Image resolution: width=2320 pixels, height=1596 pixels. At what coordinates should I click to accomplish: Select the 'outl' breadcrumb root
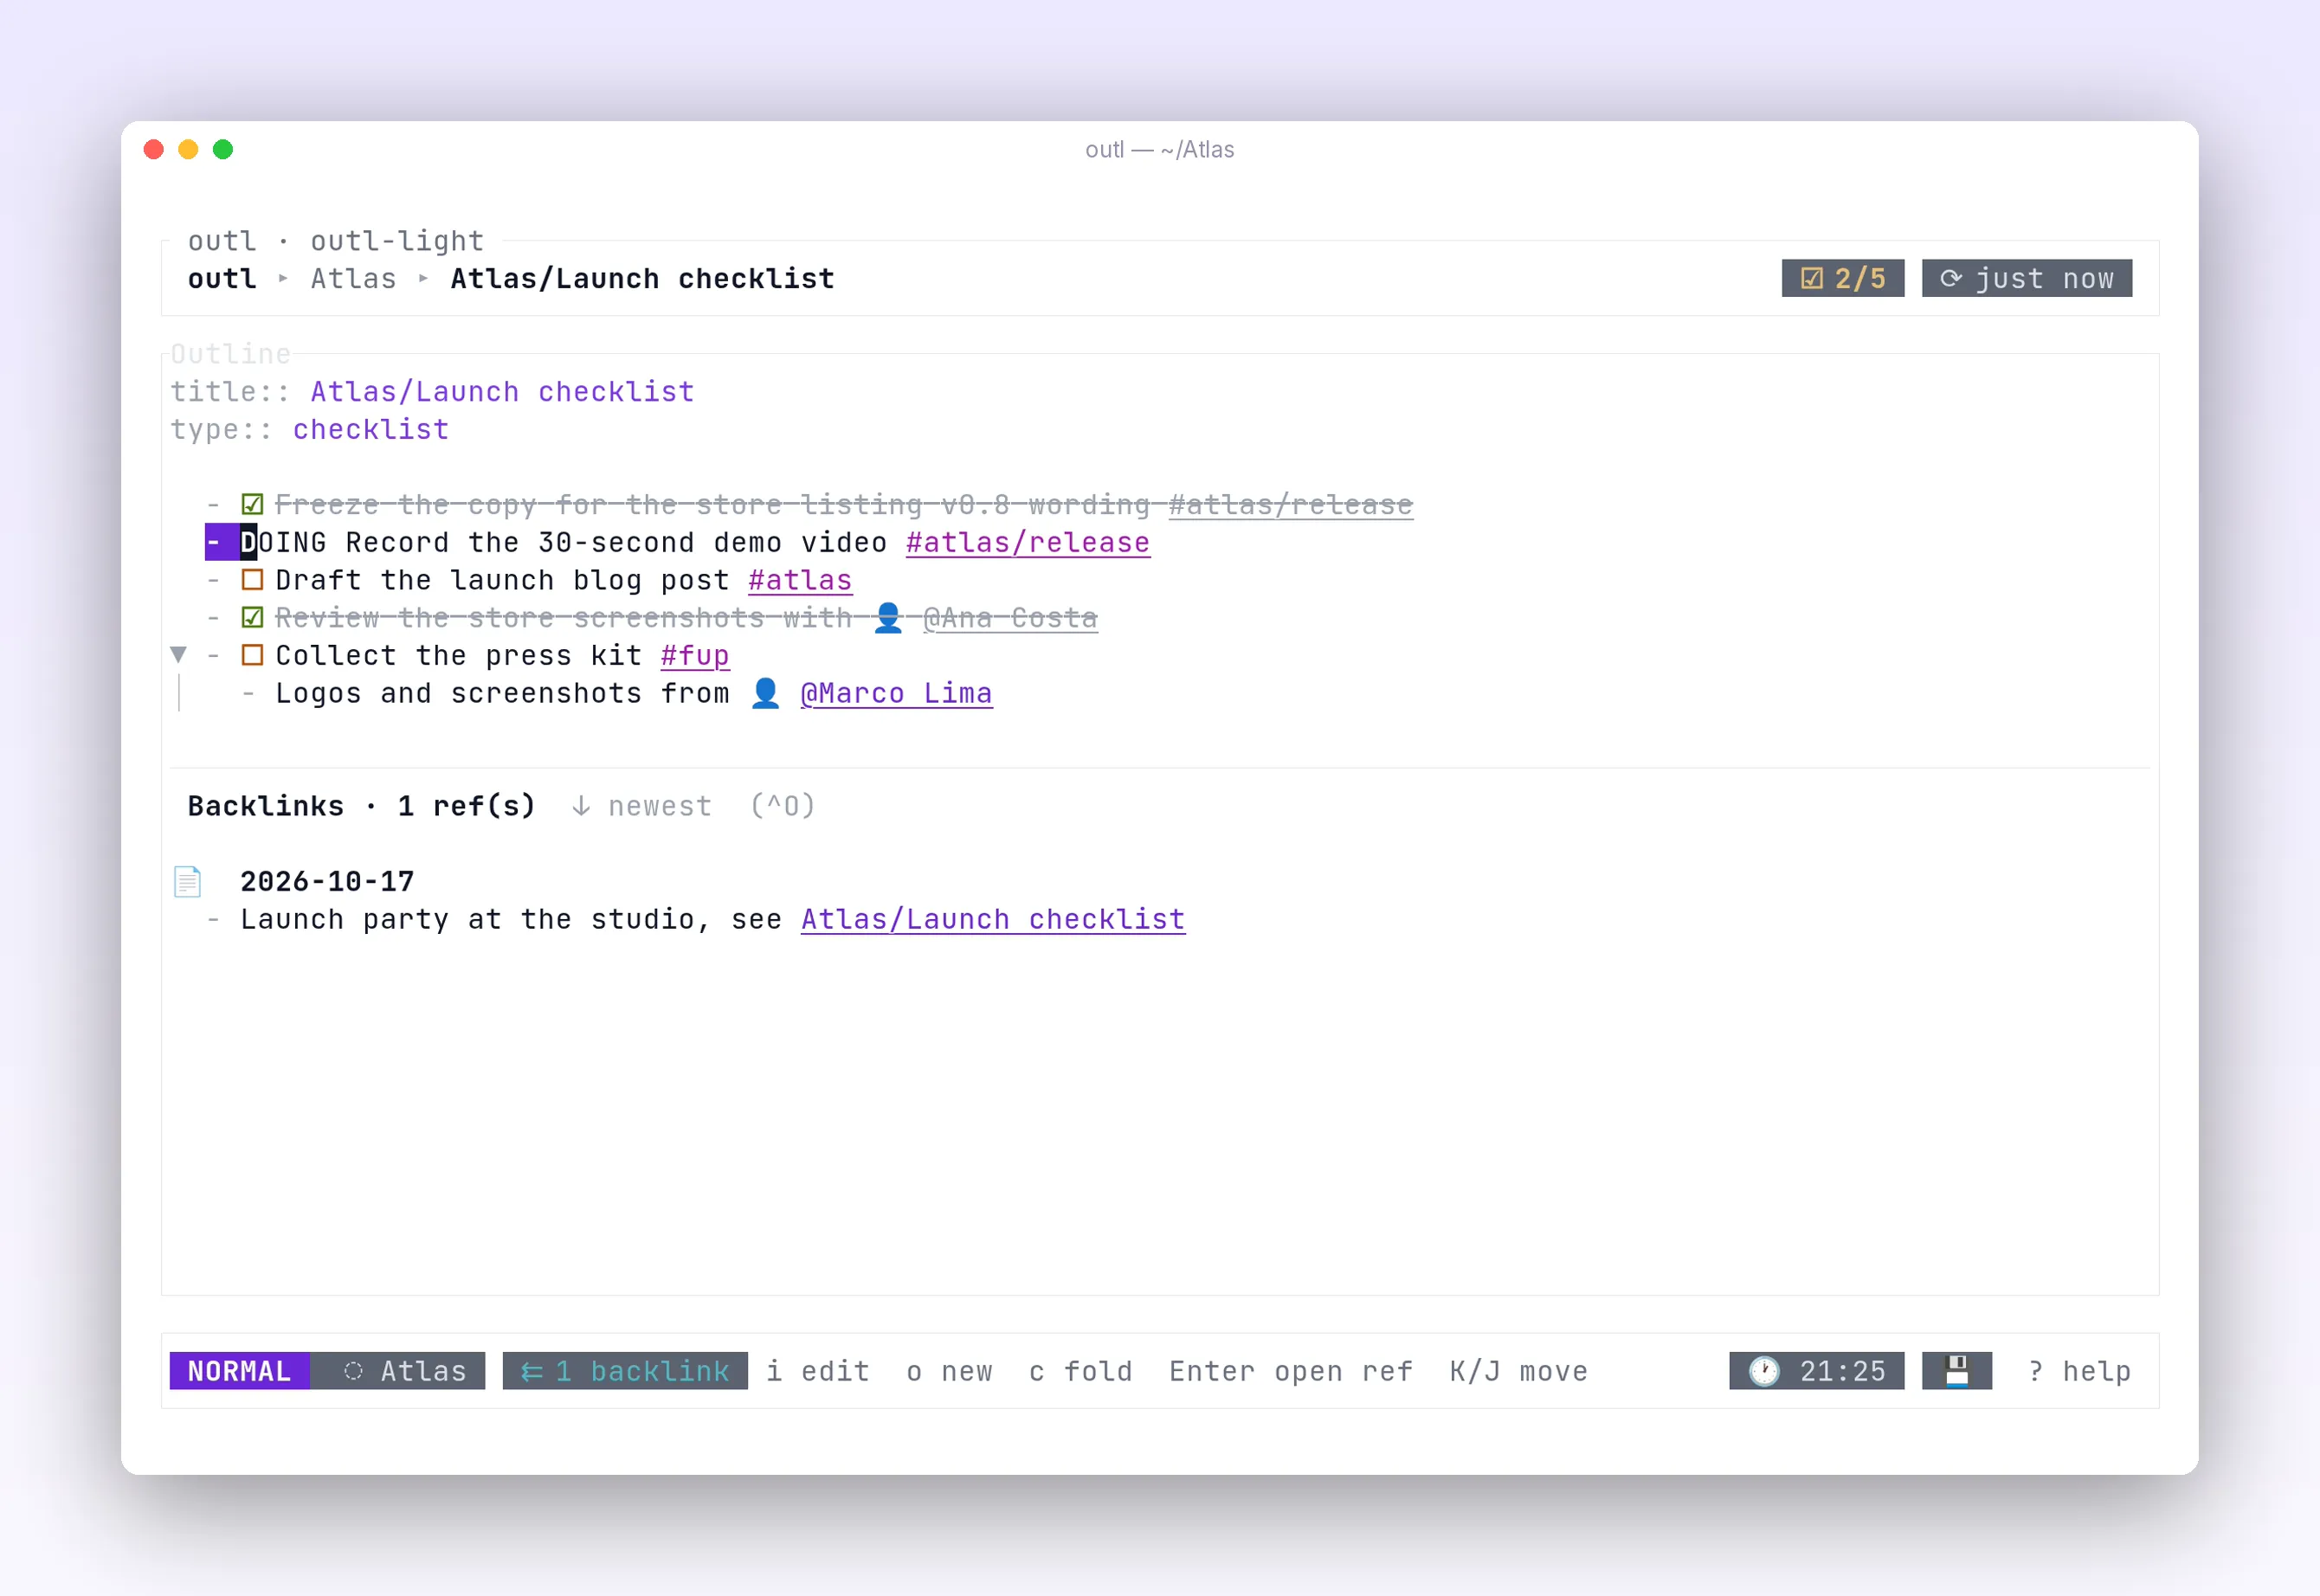tap(222, 278)
